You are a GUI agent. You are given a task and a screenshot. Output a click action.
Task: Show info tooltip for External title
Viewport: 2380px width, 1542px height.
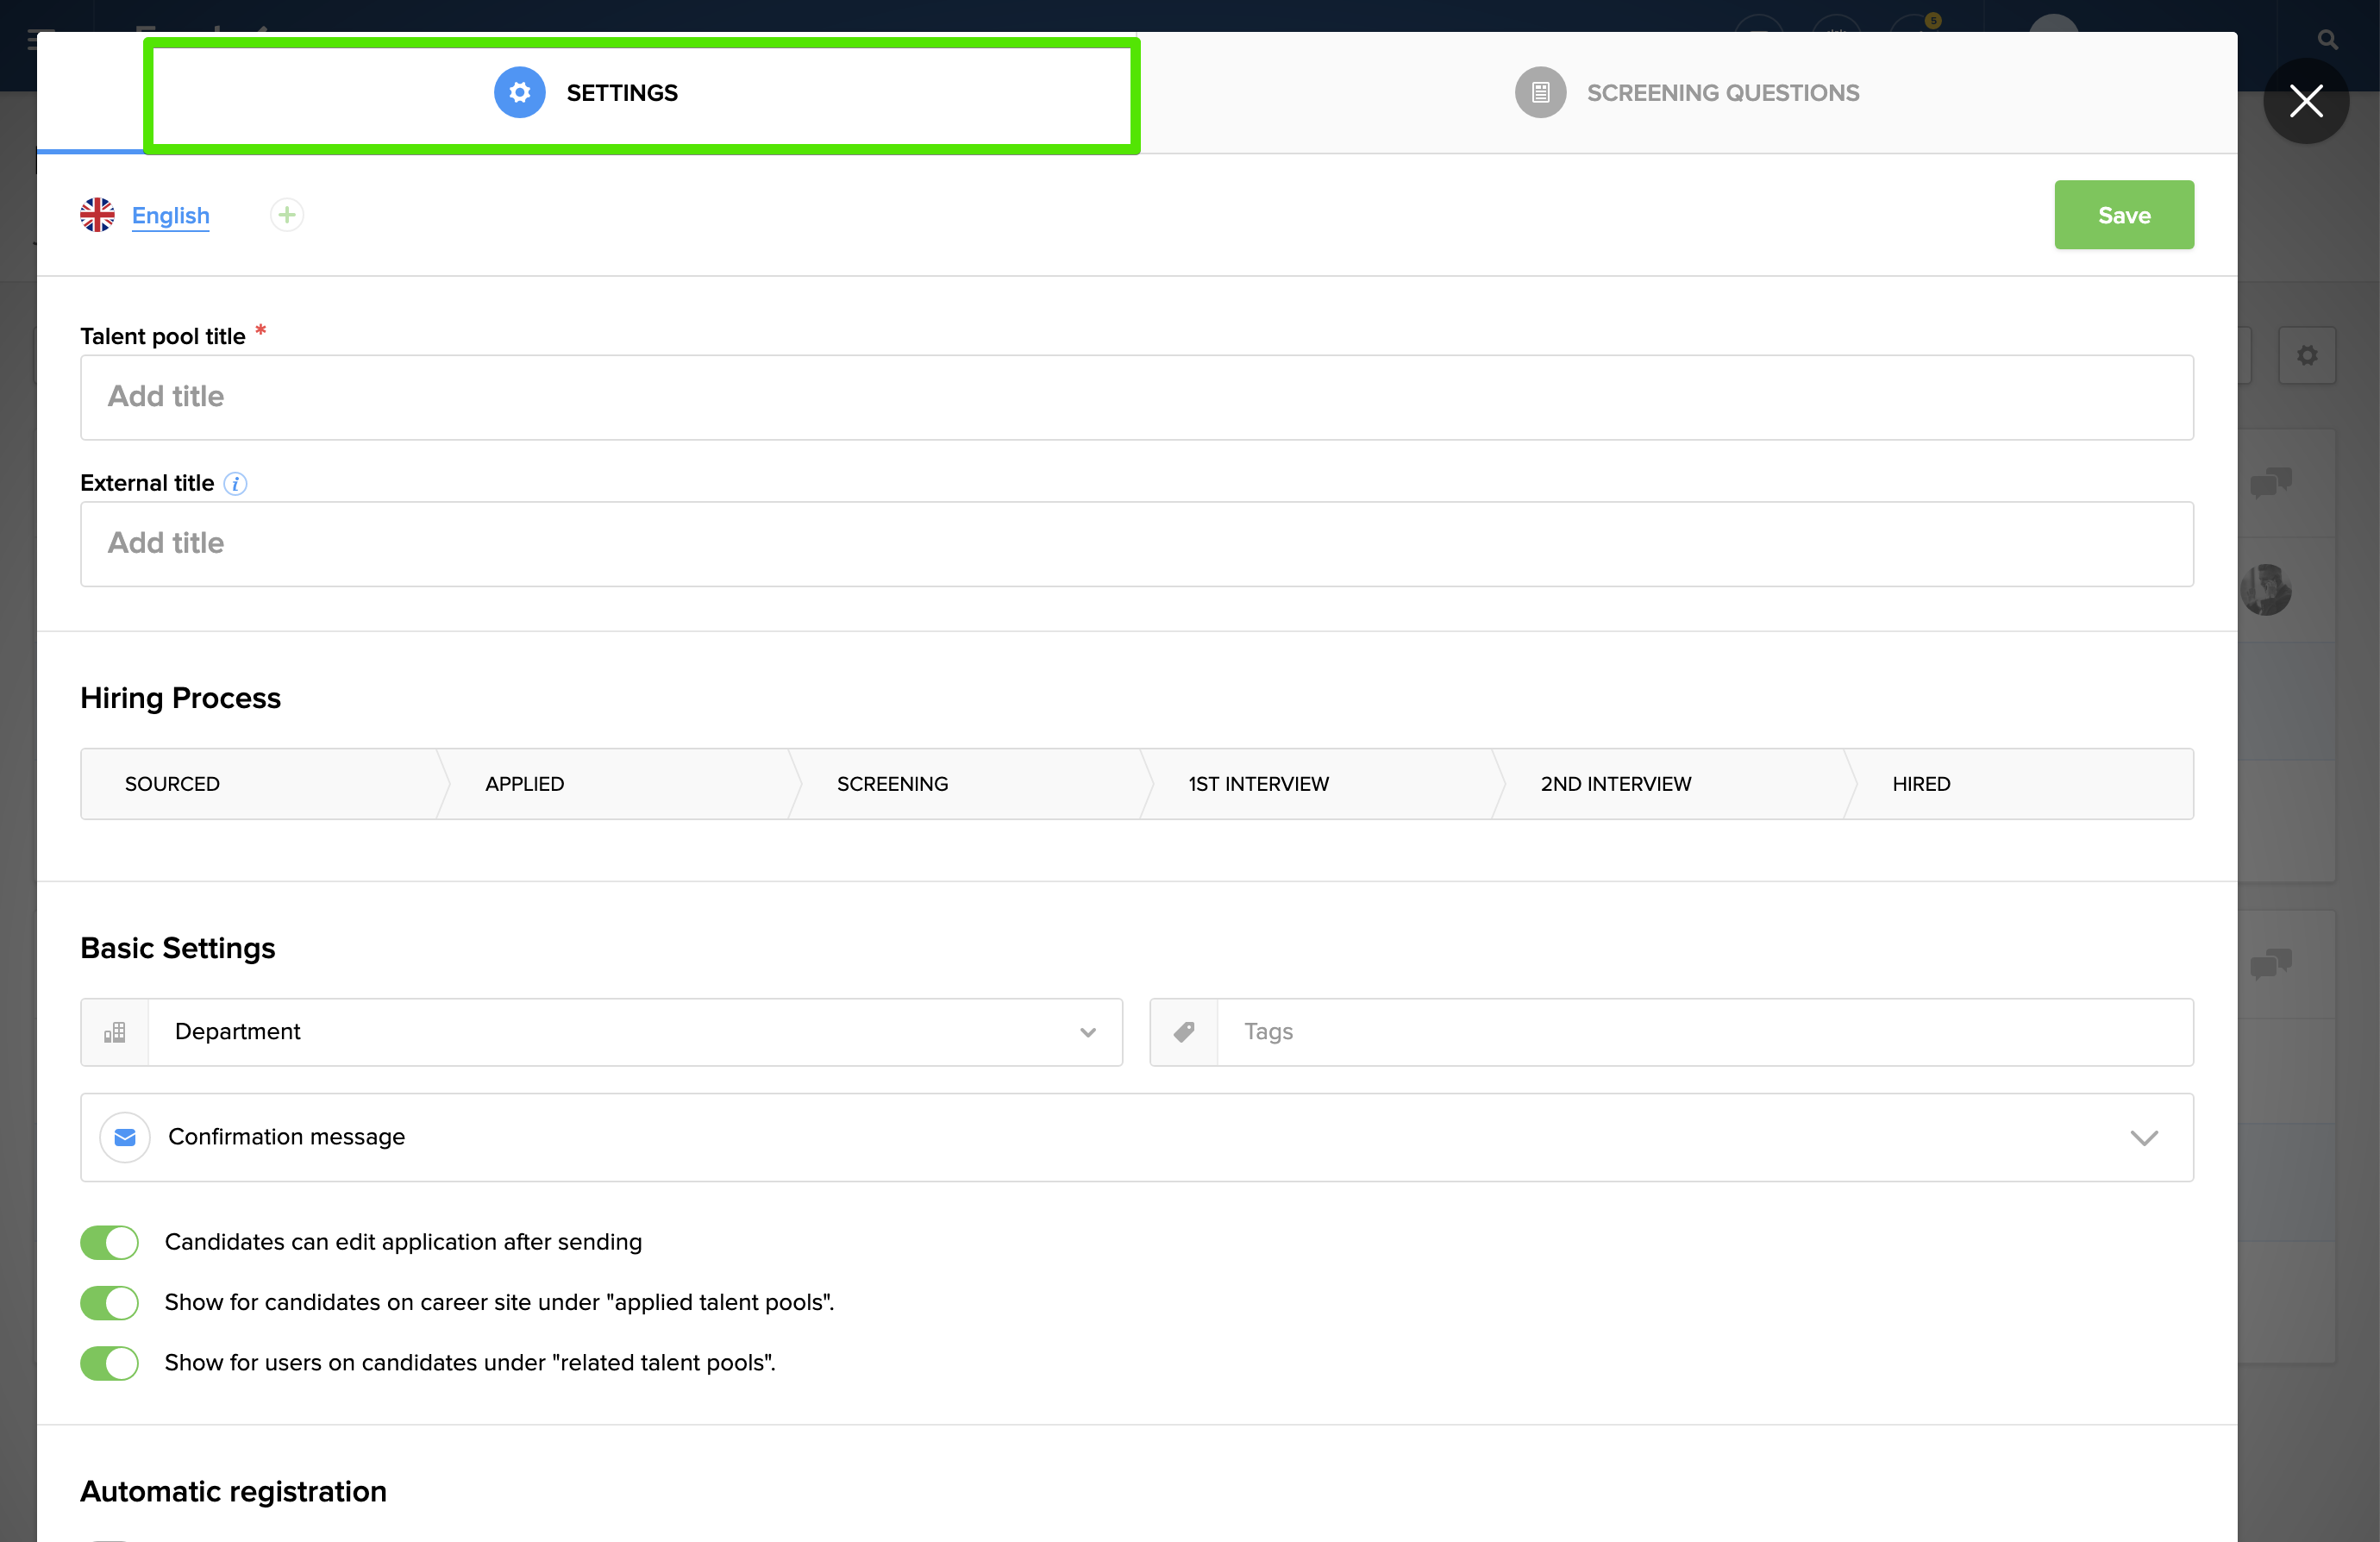[x=235, y=484]
